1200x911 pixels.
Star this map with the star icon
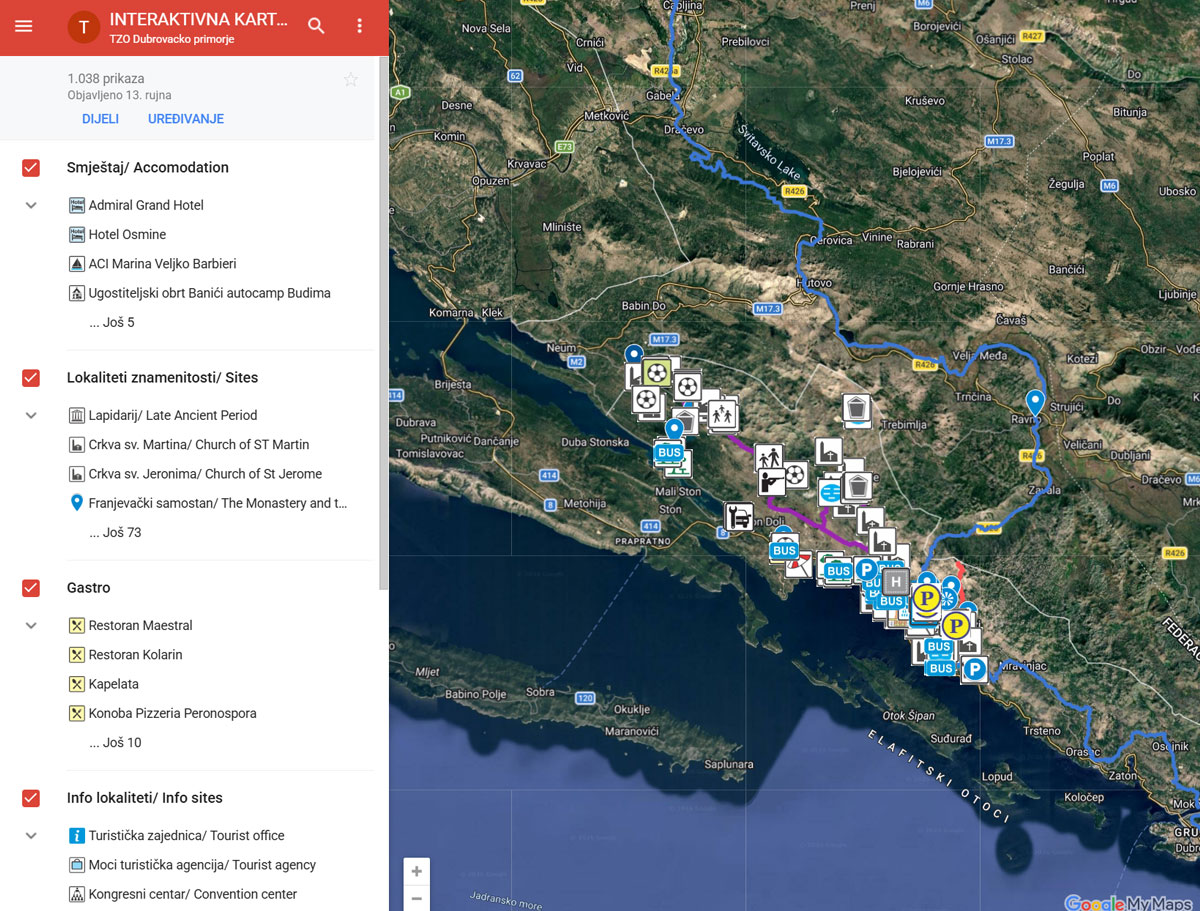coord(350,80)
